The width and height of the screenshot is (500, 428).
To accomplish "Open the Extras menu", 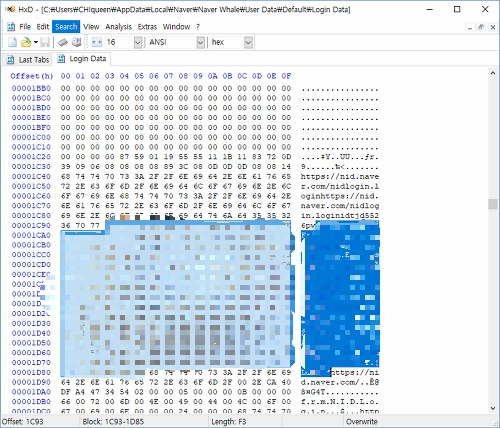I will tap(147, 27).
